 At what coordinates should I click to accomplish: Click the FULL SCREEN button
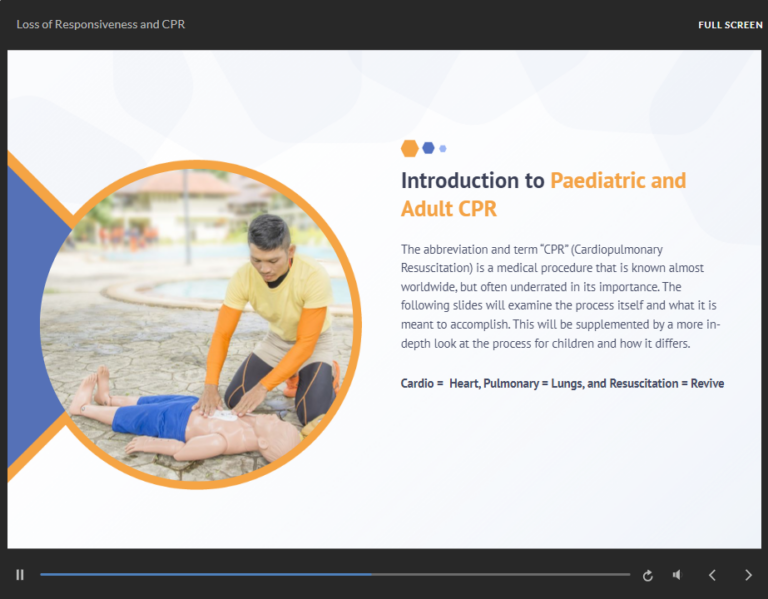[730, 25]
